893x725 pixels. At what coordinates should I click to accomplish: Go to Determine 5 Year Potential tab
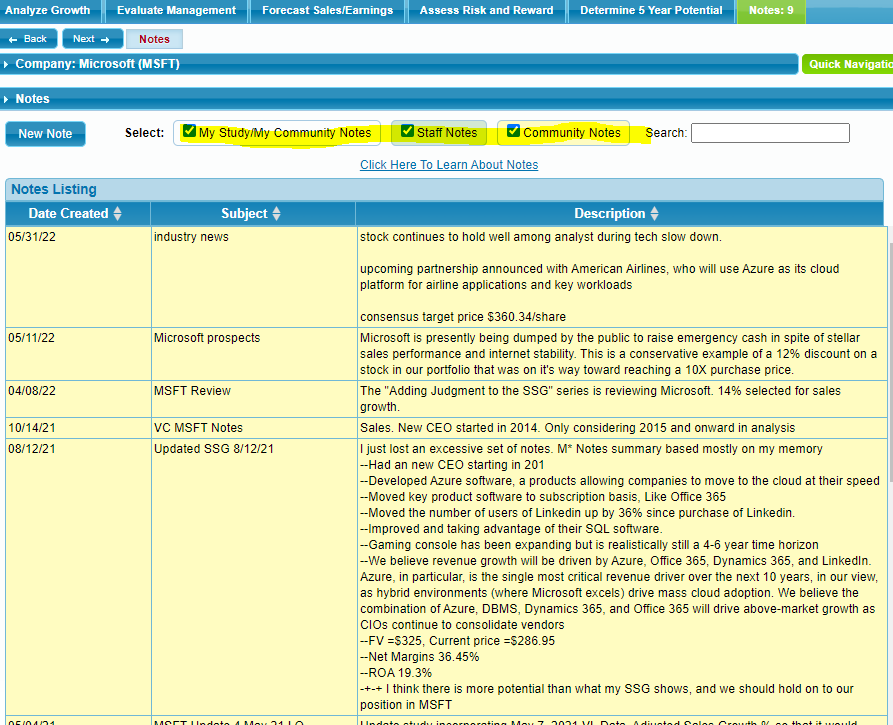pyautogui.click(x=651, y=10)
